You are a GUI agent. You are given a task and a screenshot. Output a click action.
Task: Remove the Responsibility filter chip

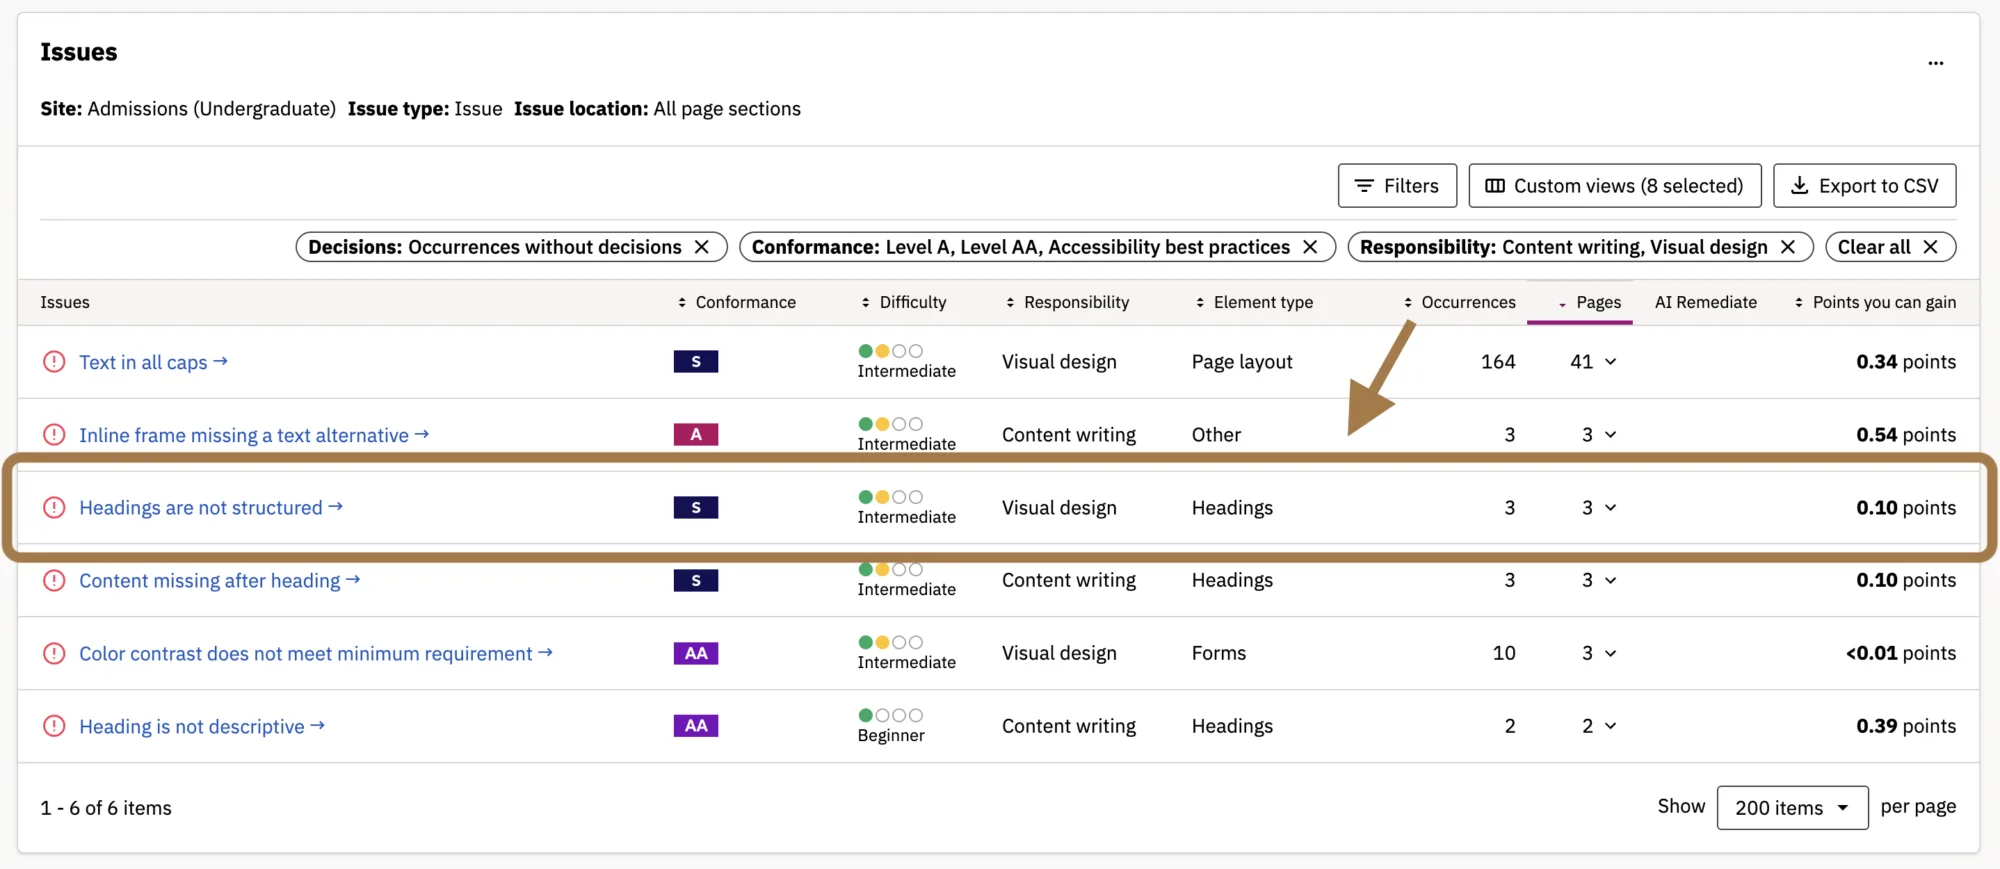point(1788,247)
